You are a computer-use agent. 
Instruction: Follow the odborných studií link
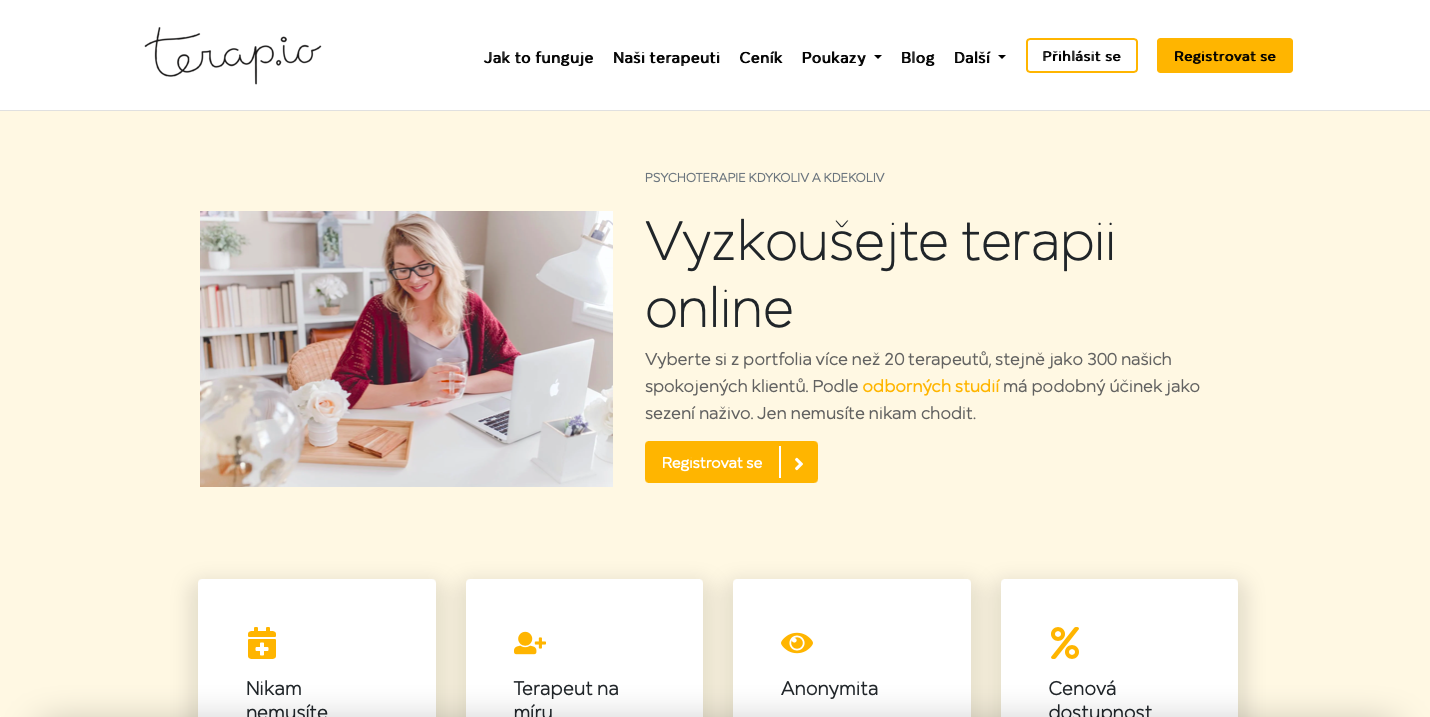[x=930, y=386]
